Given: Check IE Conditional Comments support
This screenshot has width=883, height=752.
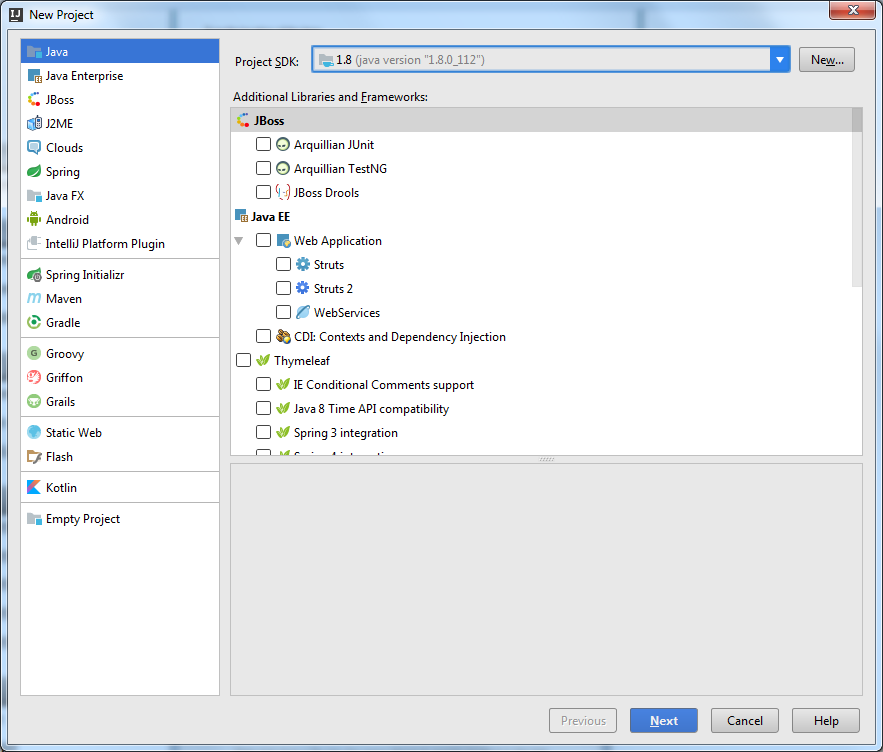Looking at the screenshot, I should 263,384.
